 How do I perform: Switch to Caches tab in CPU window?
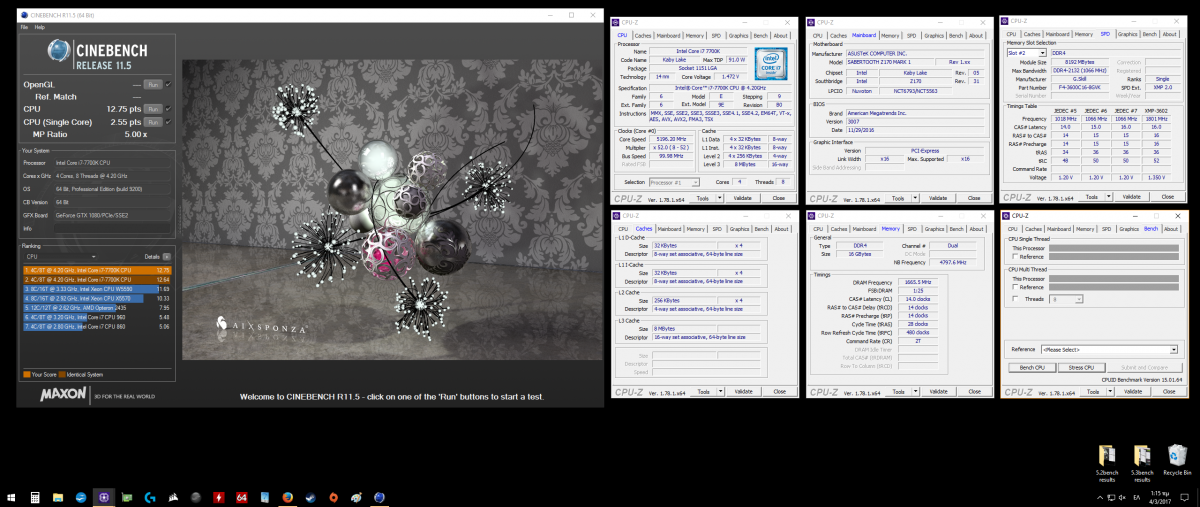click(x=645, y=35)
